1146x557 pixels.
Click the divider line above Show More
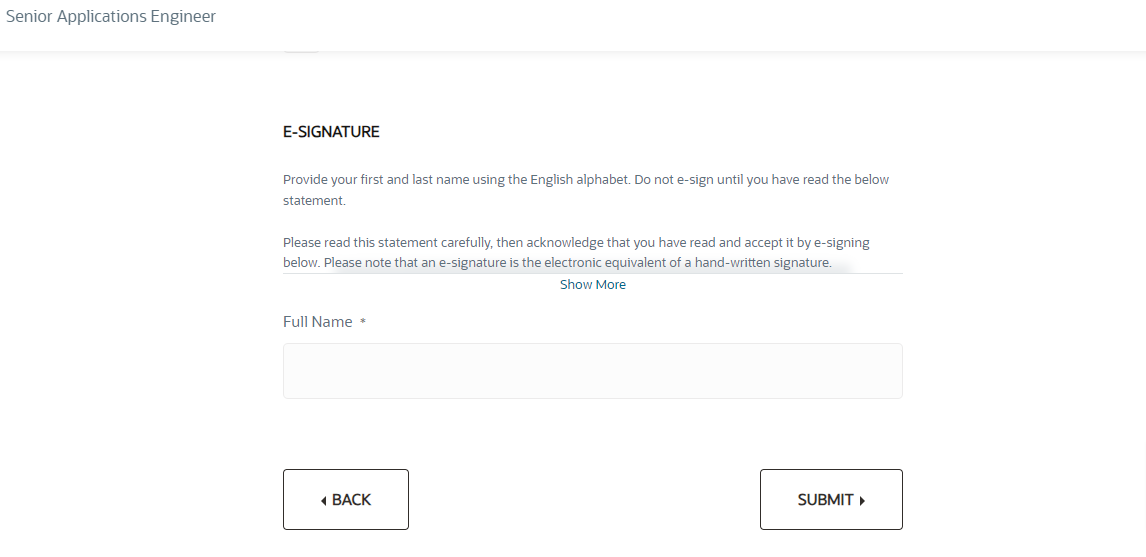(593, 273)
